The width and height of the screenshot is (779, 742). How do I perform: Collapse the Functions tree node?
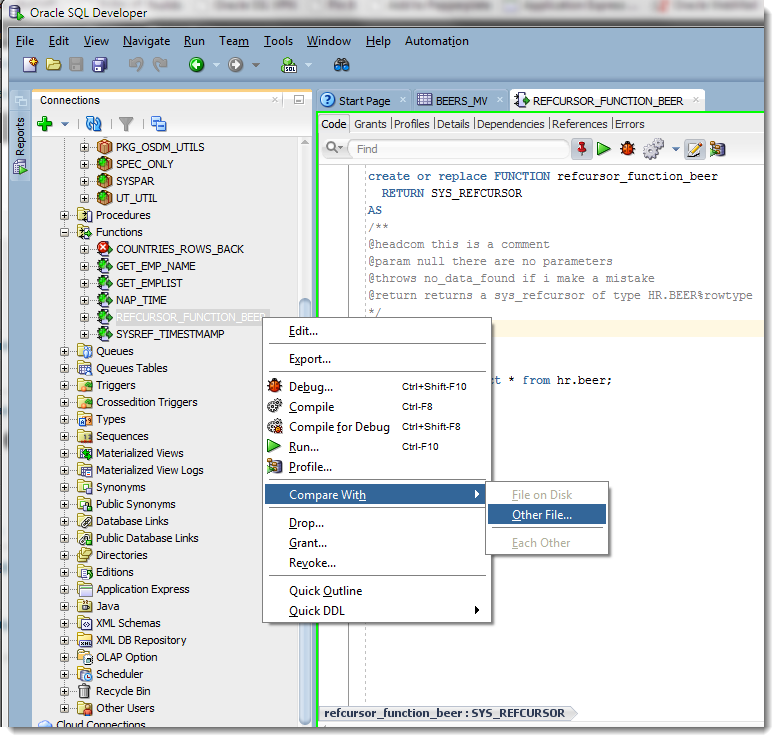tap(64, 232)
